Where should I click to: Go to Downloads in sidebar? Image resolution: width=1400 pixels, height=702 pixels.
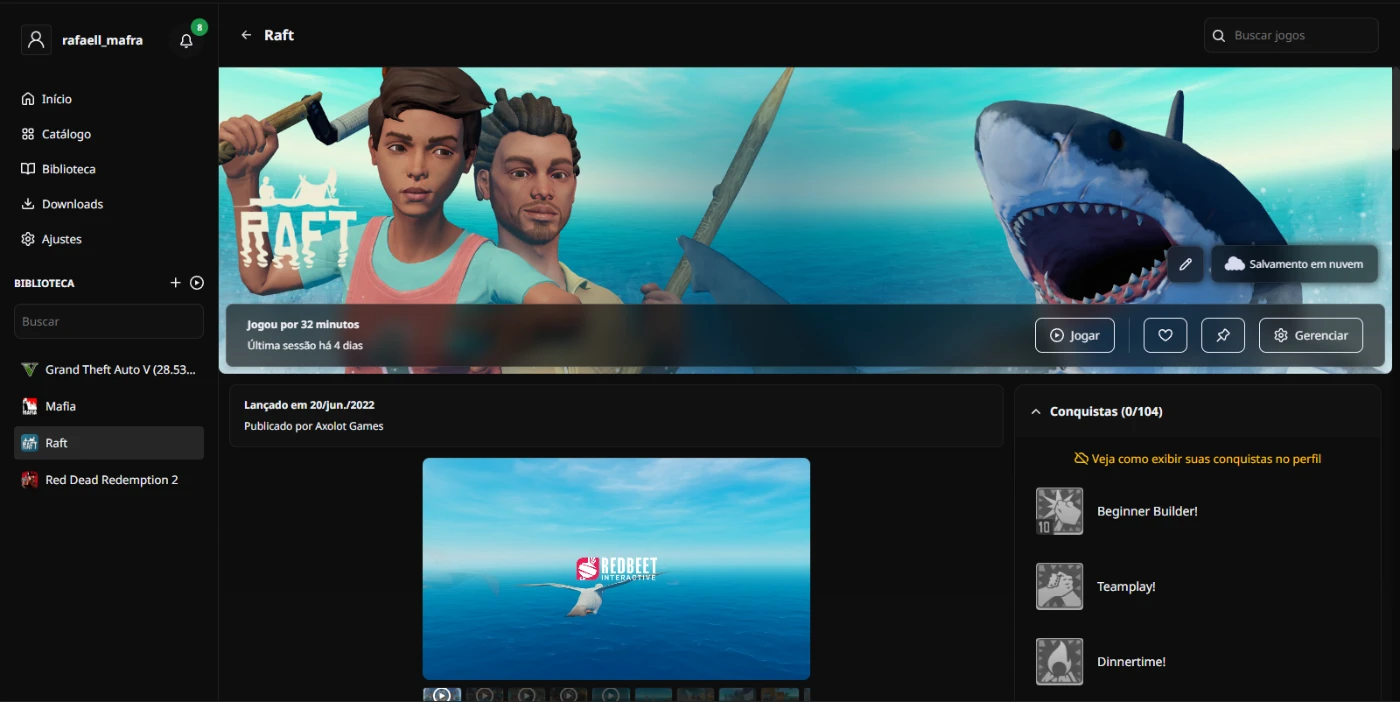tap(72, 204)
